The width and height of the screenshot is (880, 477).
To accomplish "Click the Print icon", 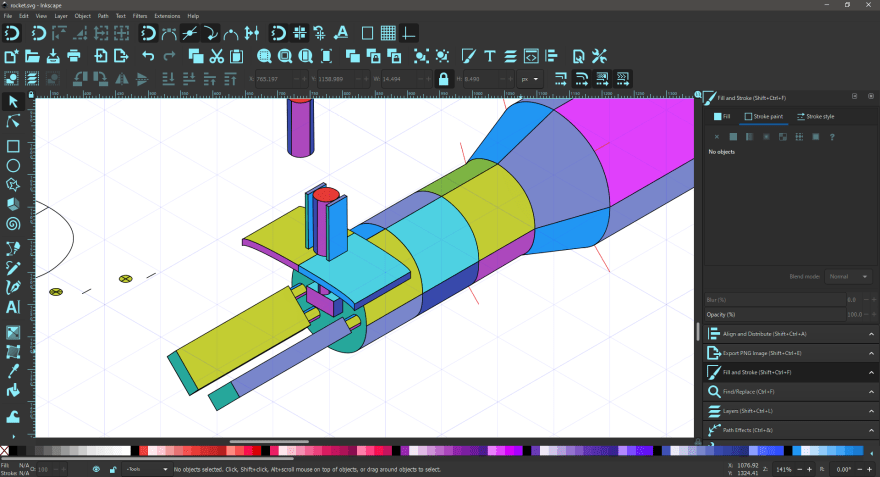I will pyautogui.click(x=74, y=56).
